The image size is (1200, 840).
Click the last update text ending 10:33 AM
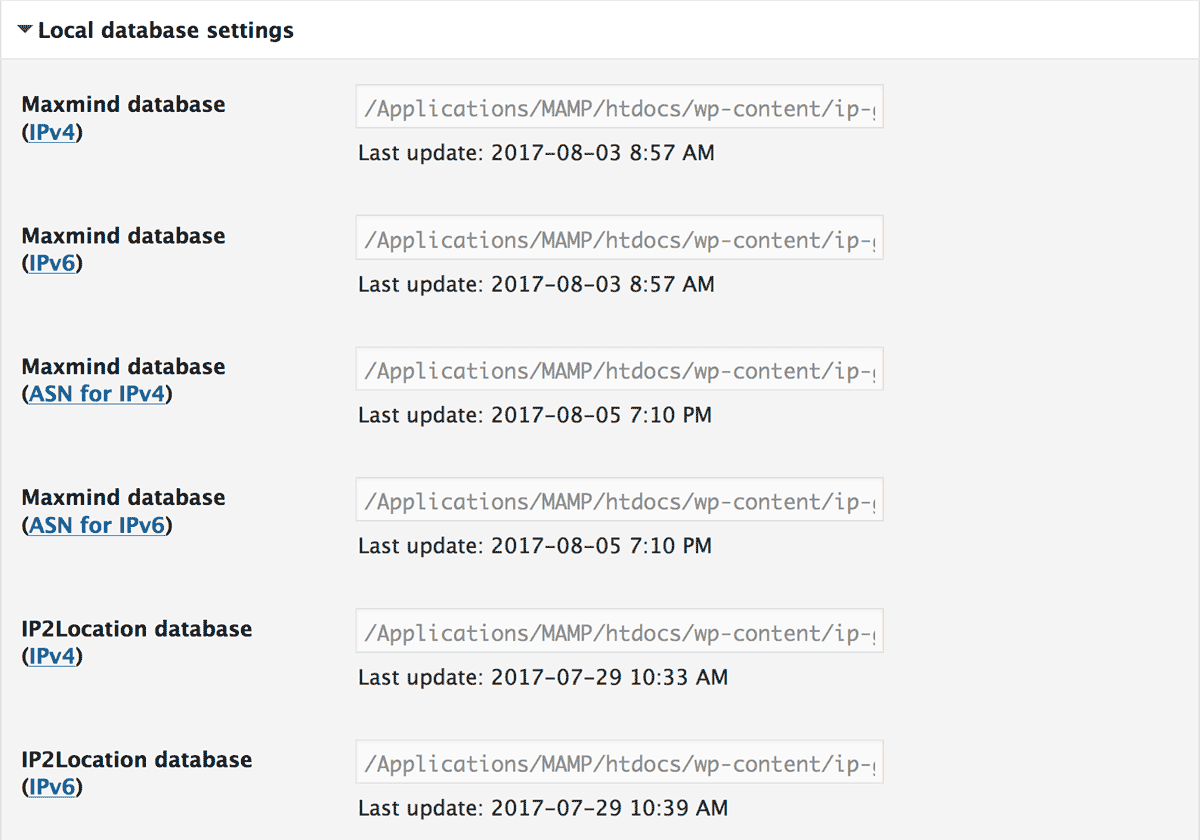coord(543,677)
